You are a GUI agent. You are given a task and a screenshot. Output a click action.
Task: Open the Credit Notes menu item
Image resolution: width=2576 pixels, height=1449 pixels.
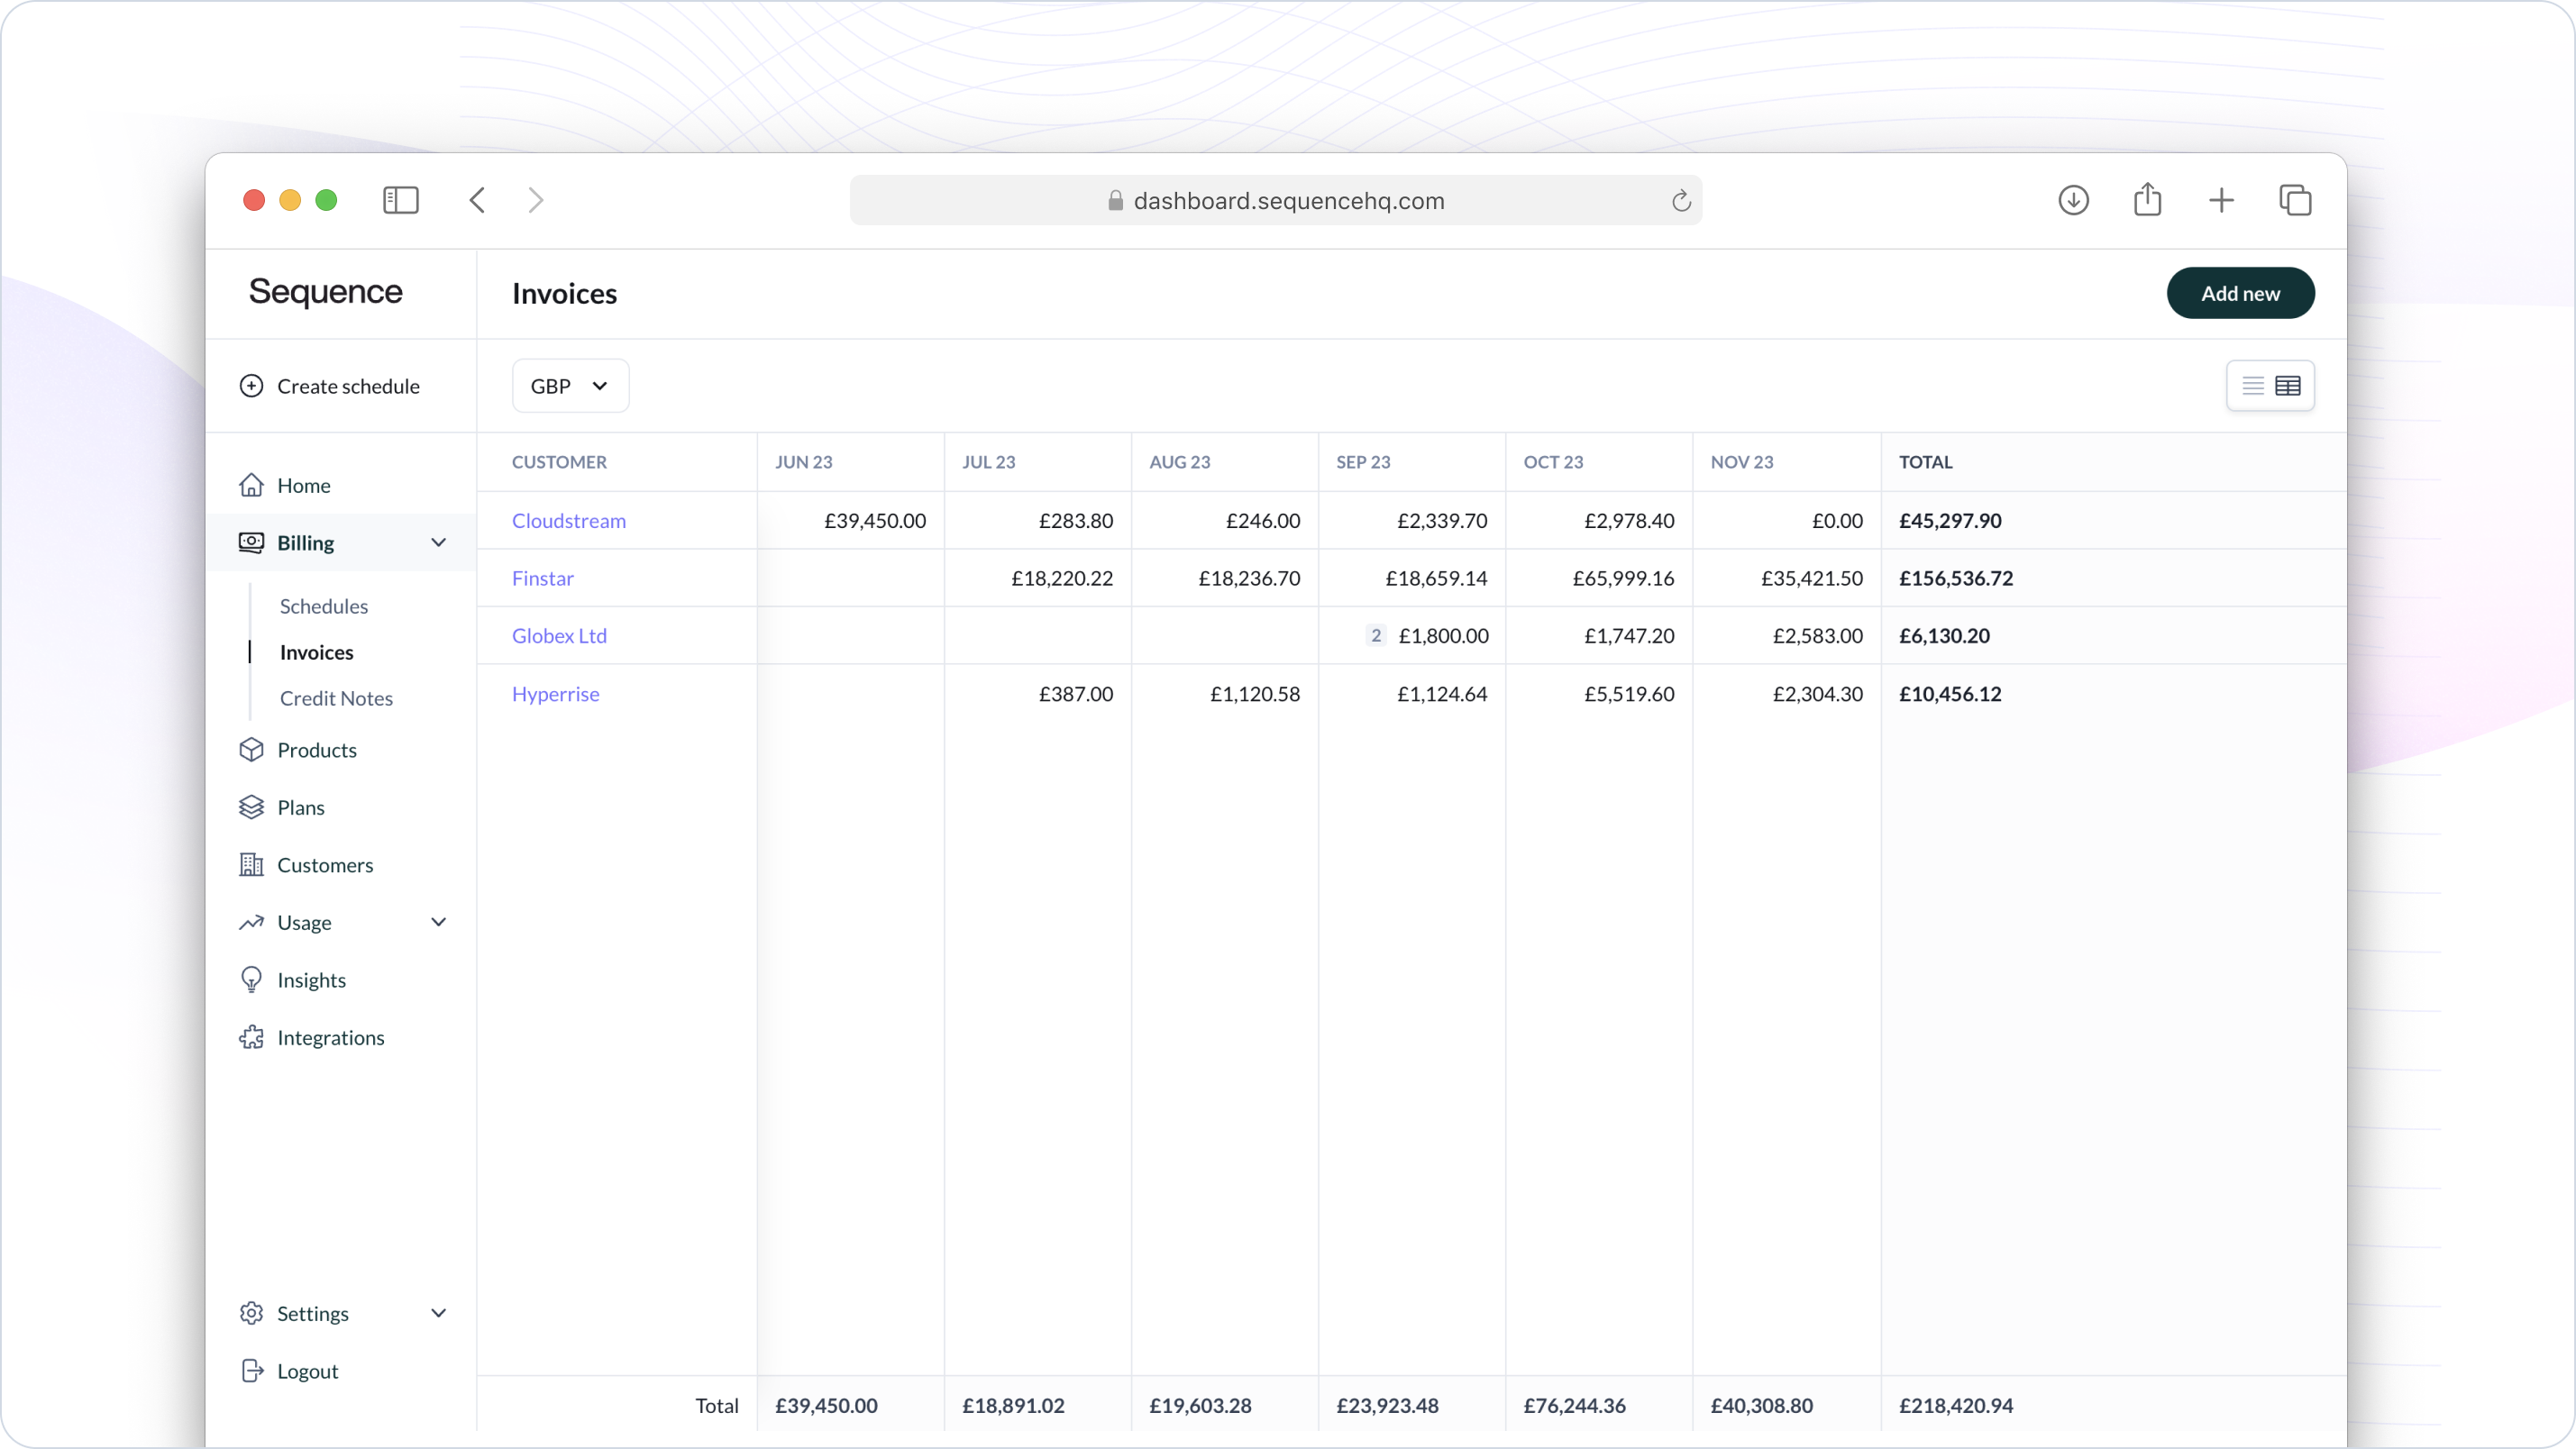point(336,697)
